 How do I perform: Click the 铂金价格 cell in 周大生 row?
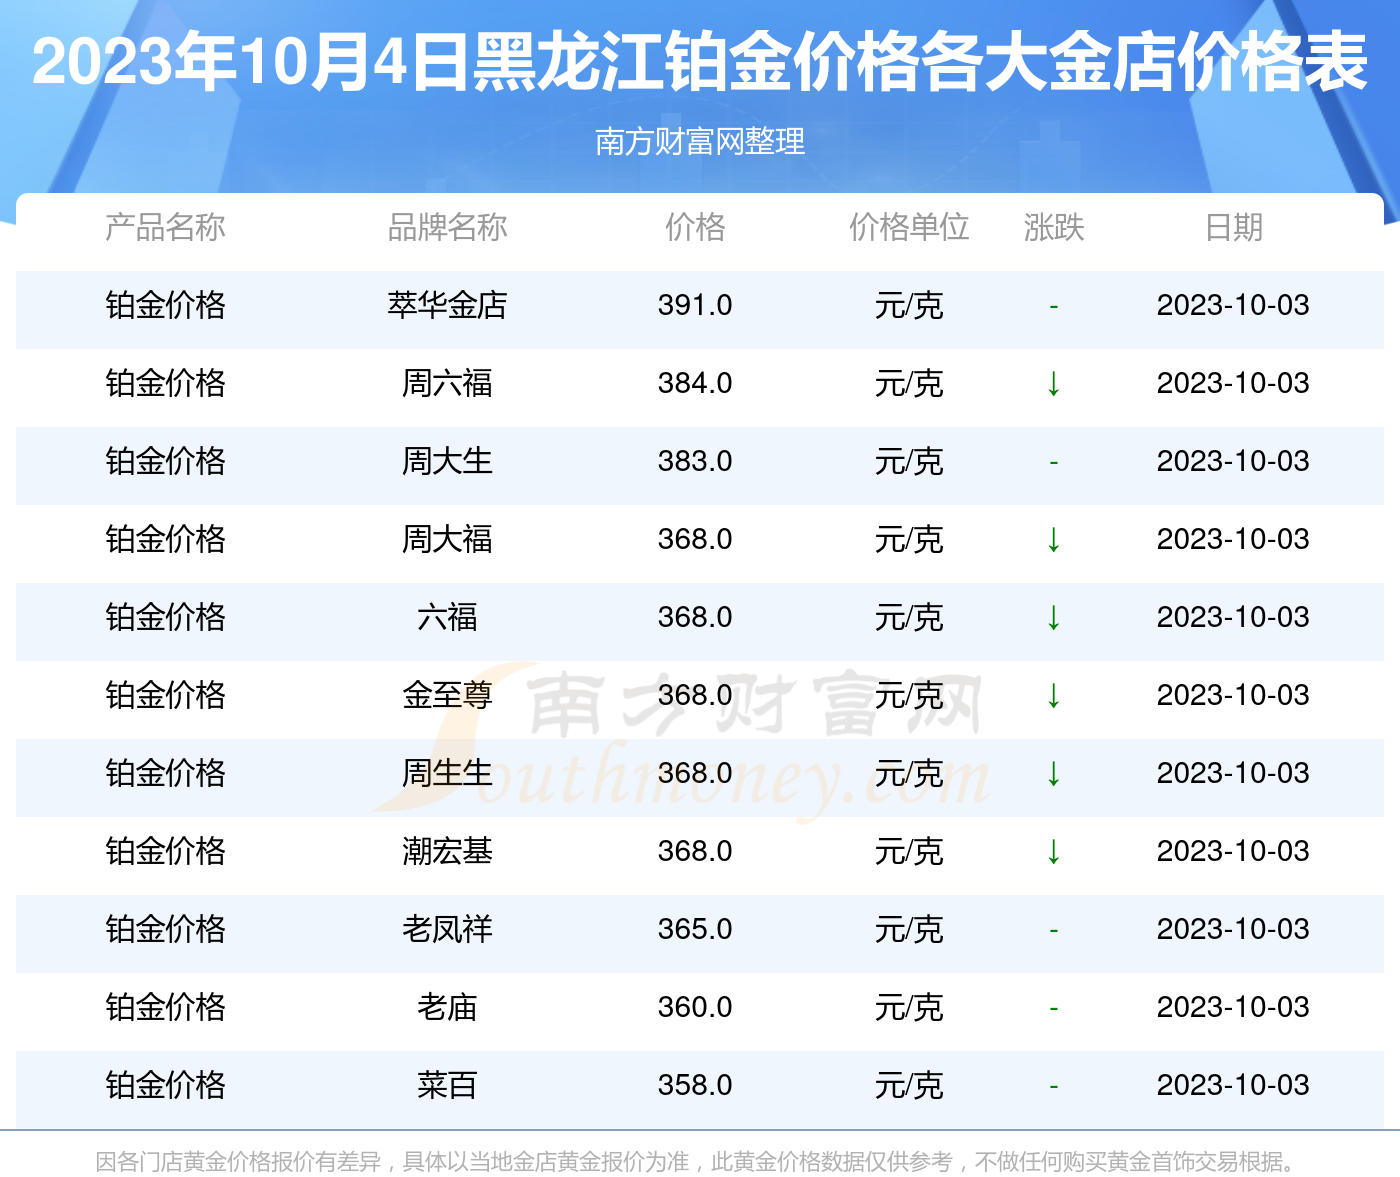tap(165, 461)
